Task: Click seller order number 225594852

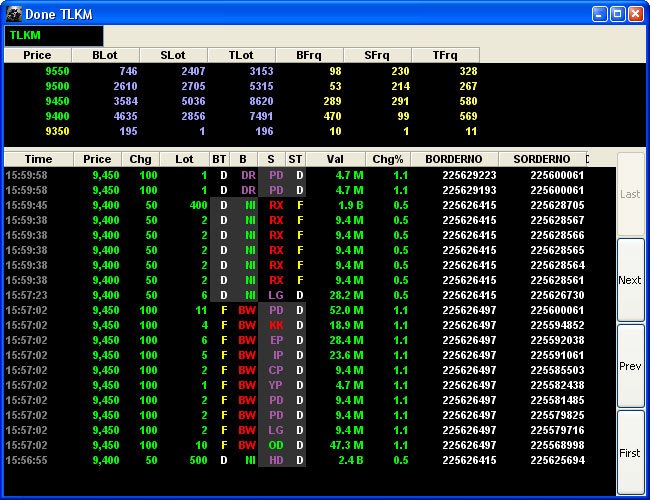Action: click(x=558, y=325)
